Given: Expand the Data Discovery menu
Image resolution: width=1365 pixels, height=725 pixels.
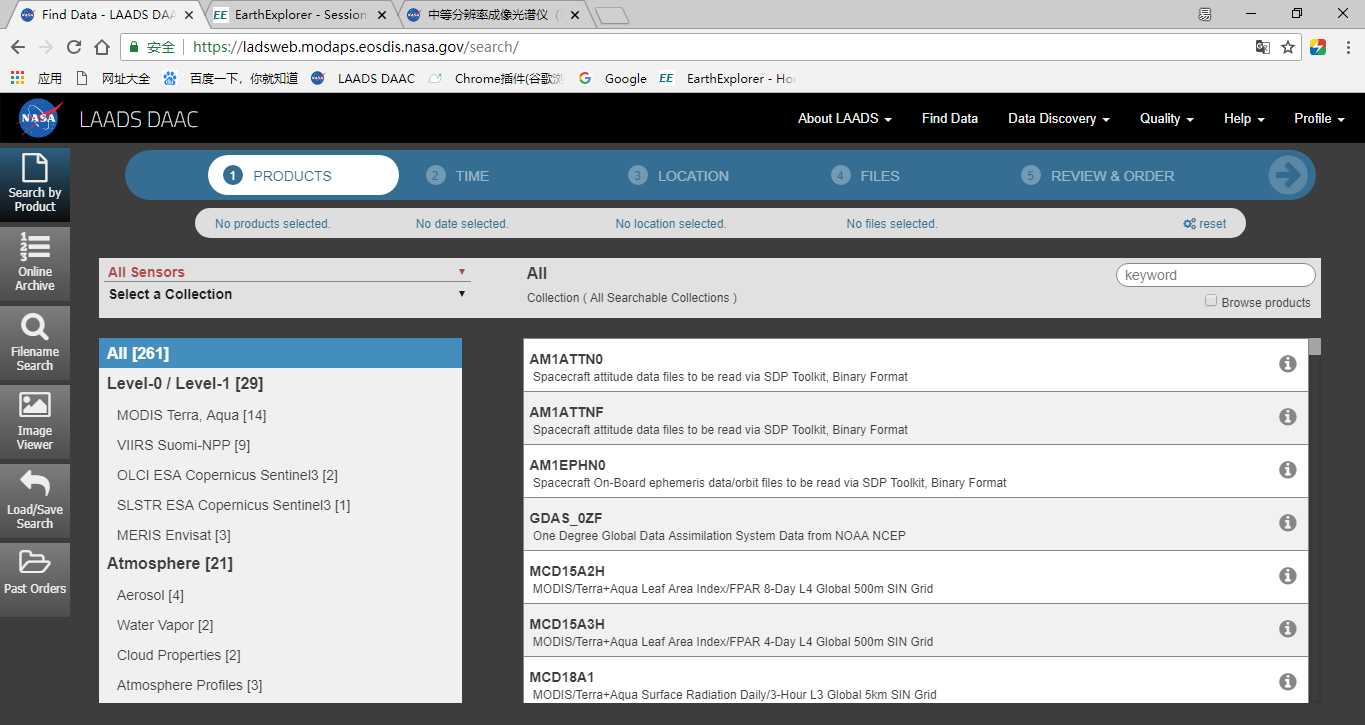Looking at the screenshot, I should 1058,118.
